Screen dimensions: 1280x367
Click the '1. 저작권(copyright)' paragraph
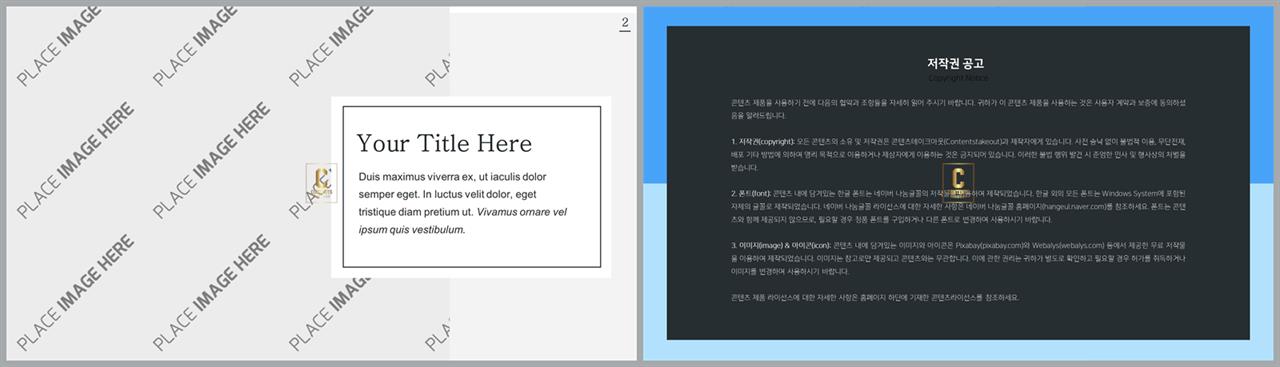click(x=958, y=154)
